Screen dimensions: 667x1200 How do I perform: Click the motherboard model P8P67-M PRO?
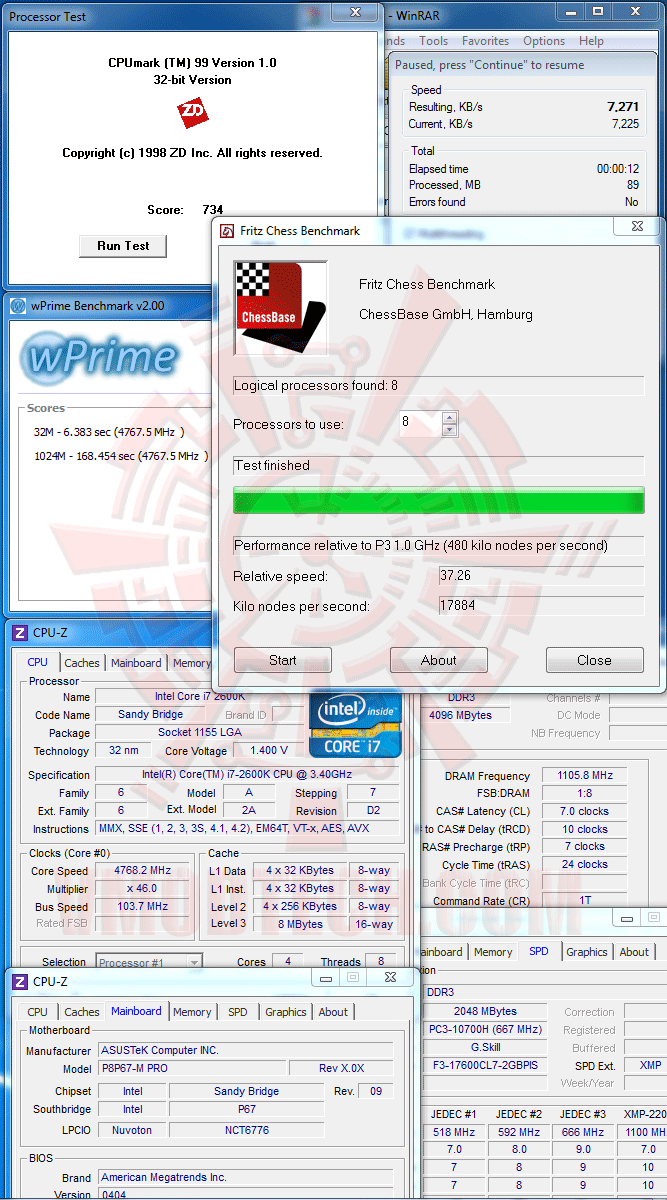pyautogui.click(x=193, y=1068)
